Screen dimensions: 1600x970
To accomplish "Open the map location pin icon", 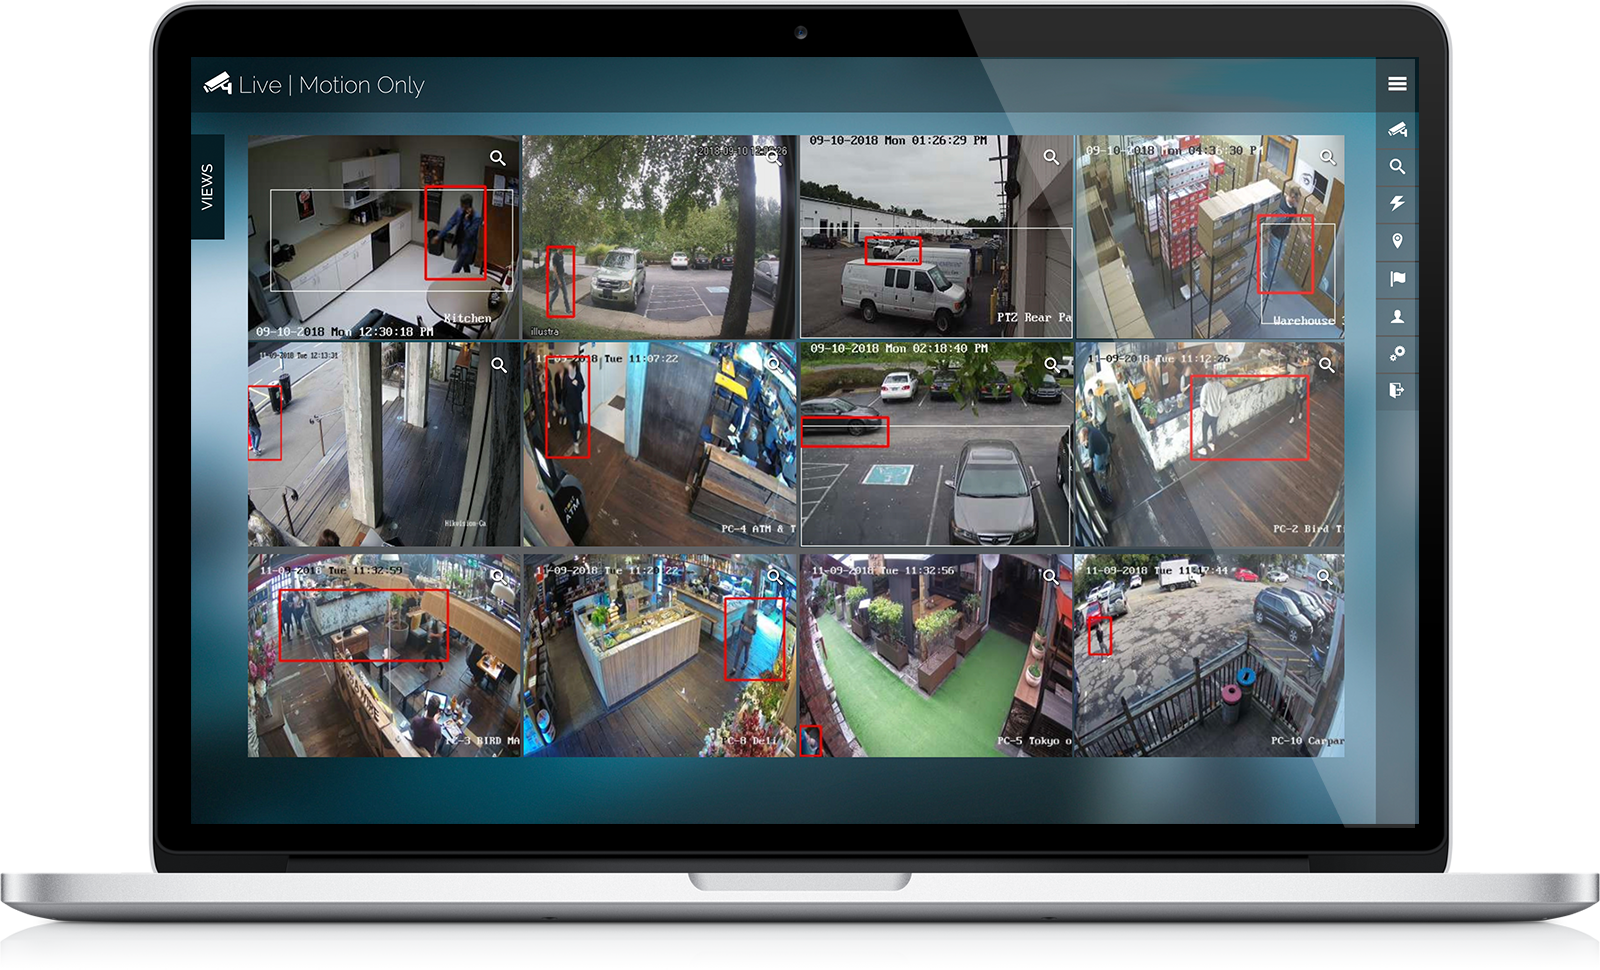I will click(x=1398, y=241).
